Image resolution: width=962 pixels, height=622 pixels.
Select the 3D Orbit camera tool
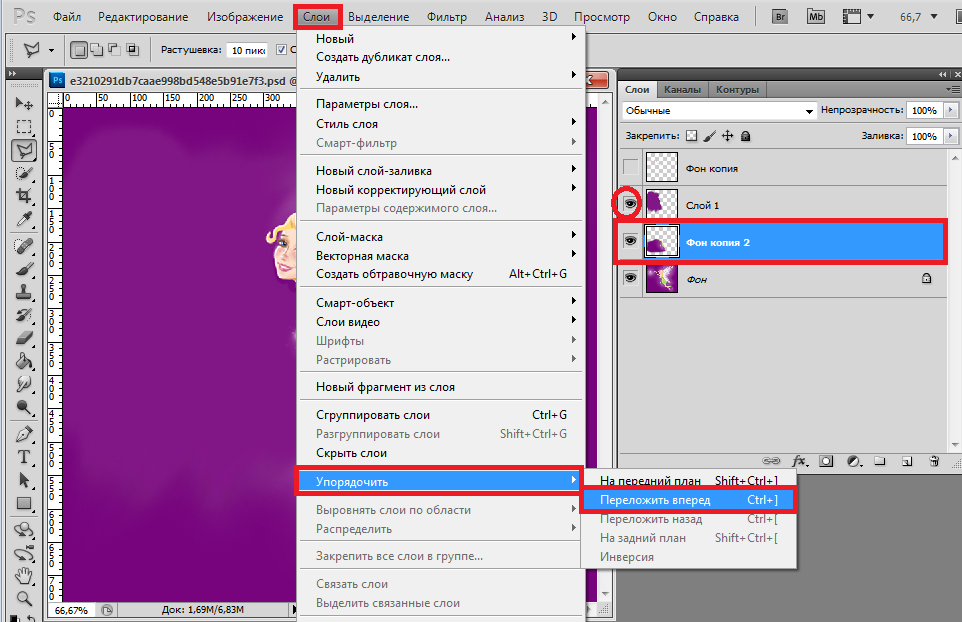pyautogui.click(x=24, y=553)
